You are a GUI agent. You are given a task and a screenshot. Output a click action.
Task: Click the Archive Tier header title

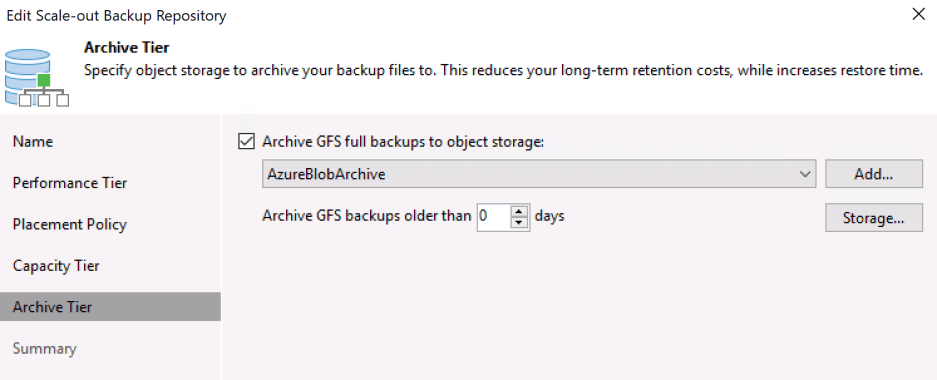tap(127, 47)
